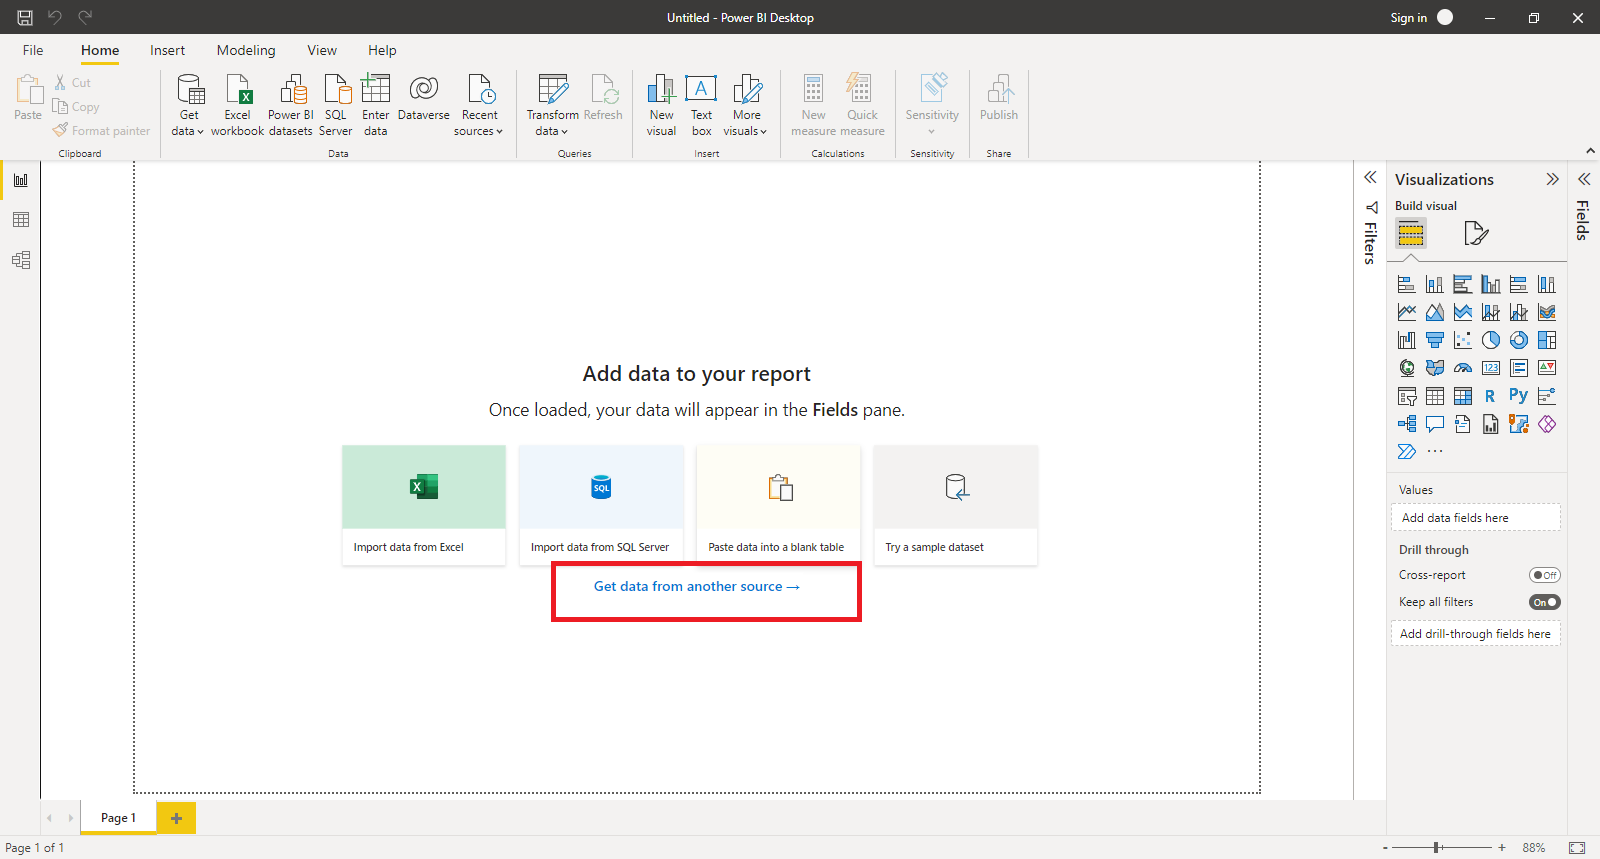Click Paste data into a blank table
This screenshot has height=859, width=1600.
778,505
